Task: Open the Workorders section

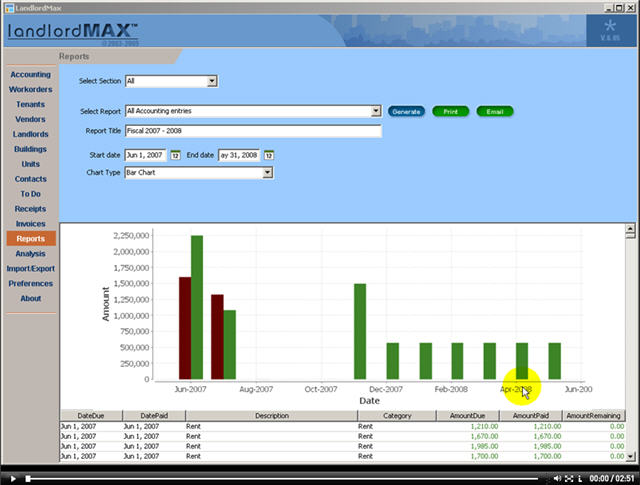Action: 31,89
